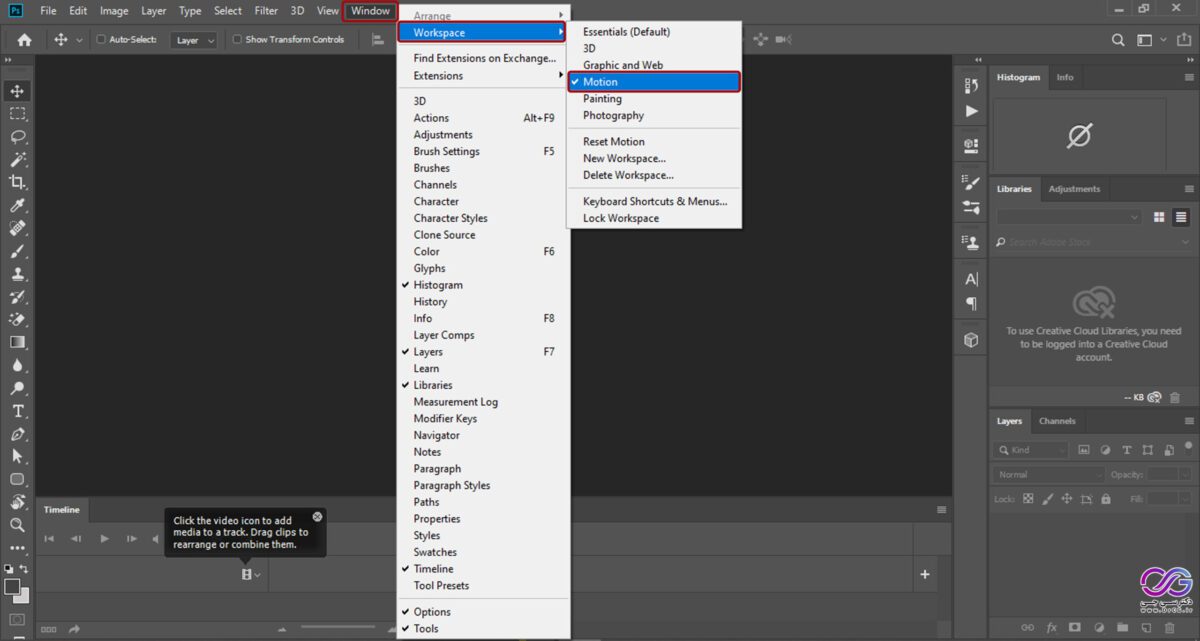The image size is (1200, 641).
Task: Click the Timeline play button
Action: tap(104, 539)
